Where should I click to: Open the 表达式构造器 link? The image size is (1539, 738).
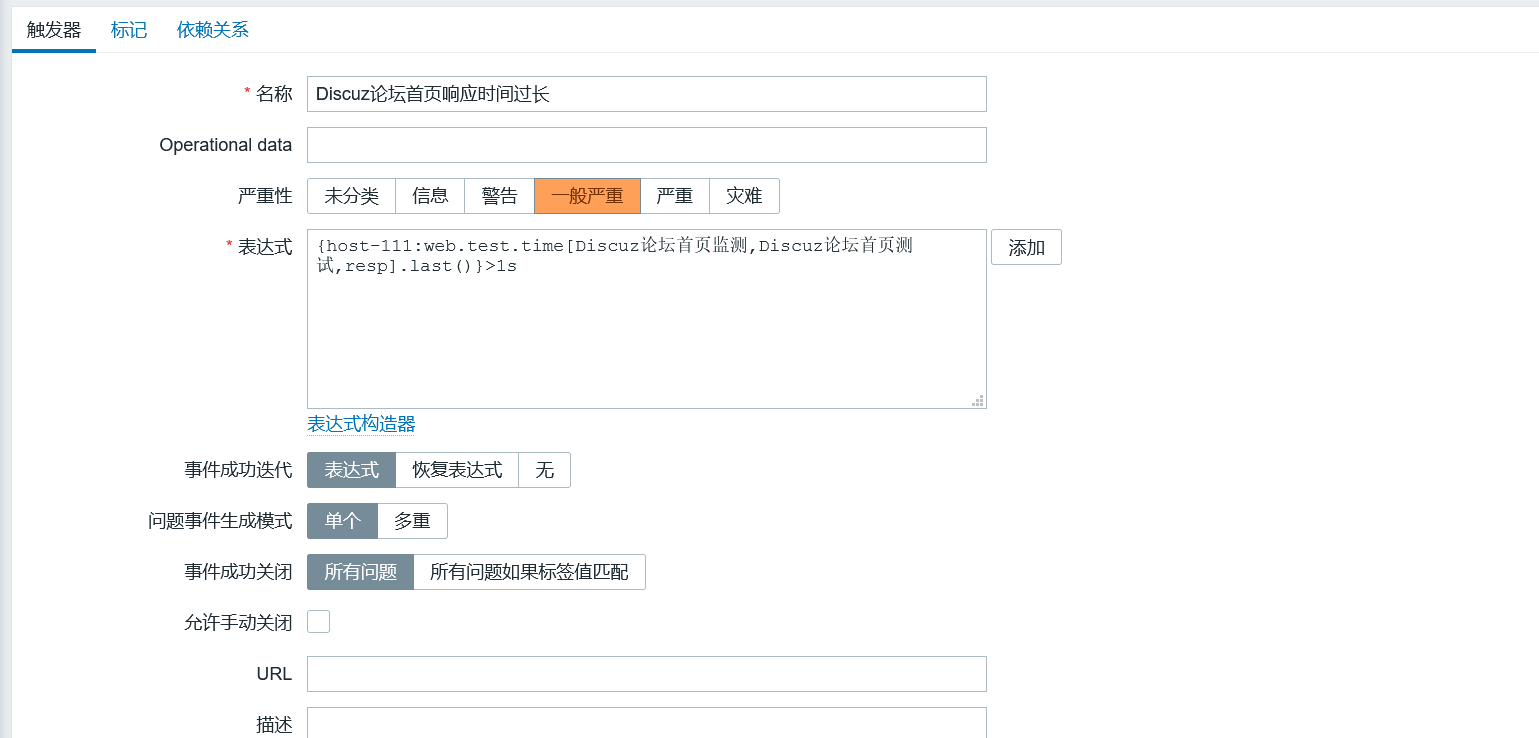(x=361, y=424)
